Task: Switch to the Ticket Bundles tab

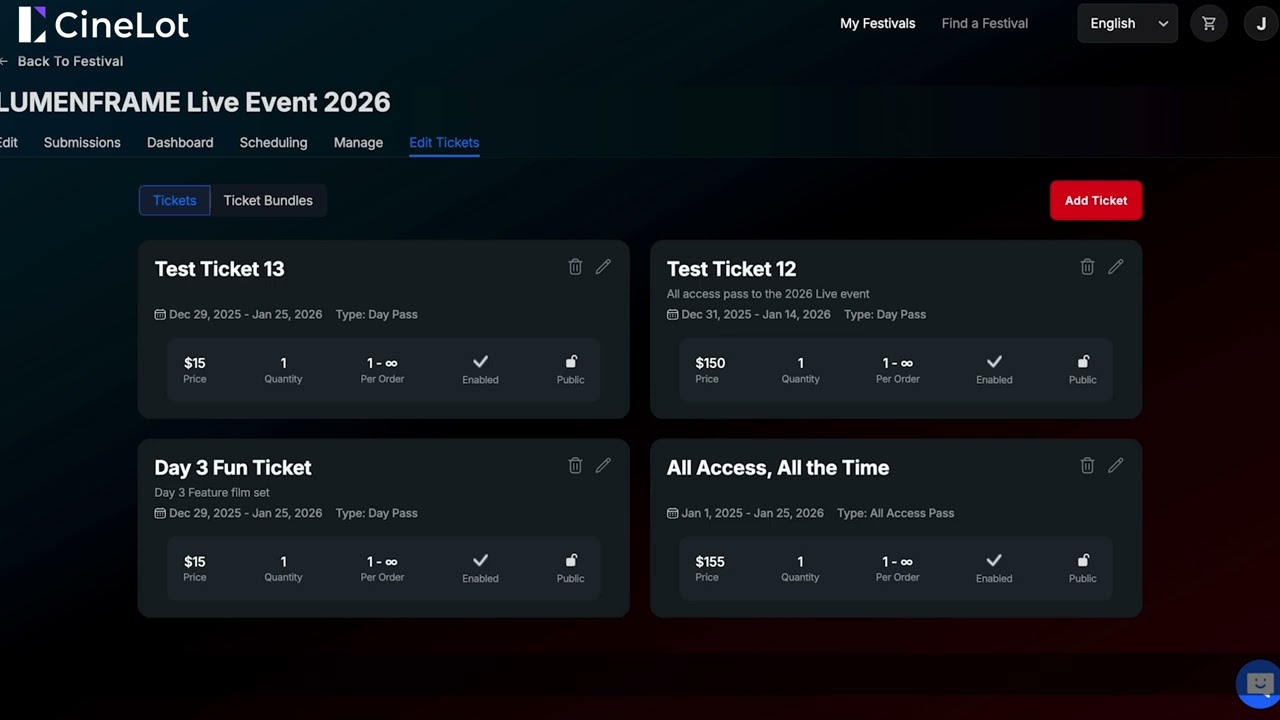Action: click(x=268, y=200)
